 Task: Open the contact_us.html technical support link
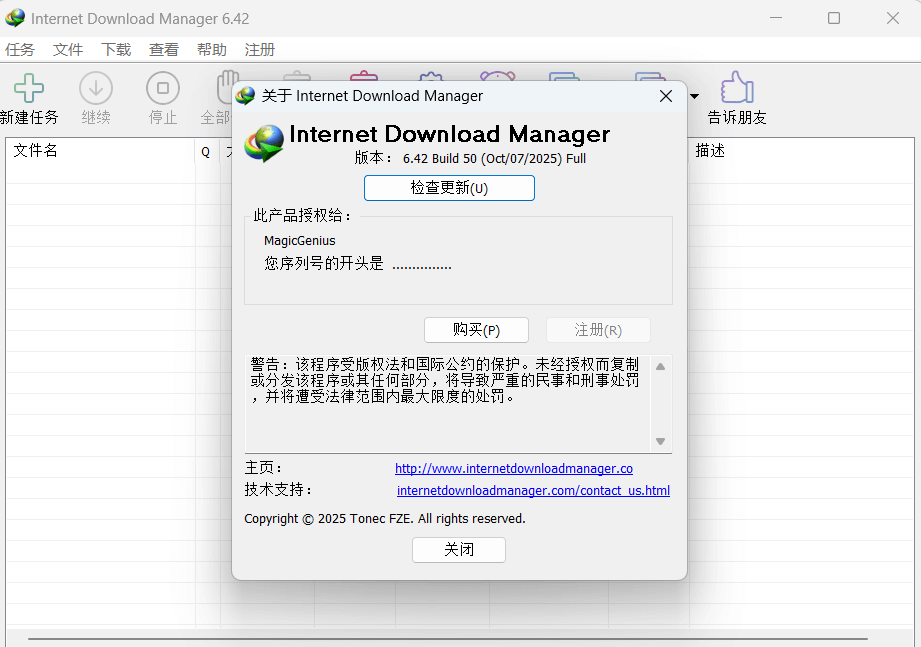tap(533, 490)
